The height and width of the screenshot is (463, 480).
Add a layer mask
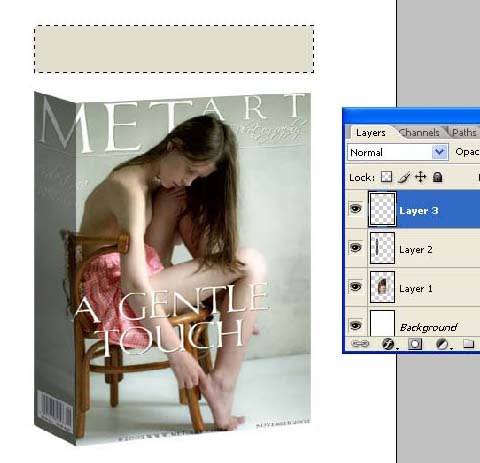click(x=415, y=344)
